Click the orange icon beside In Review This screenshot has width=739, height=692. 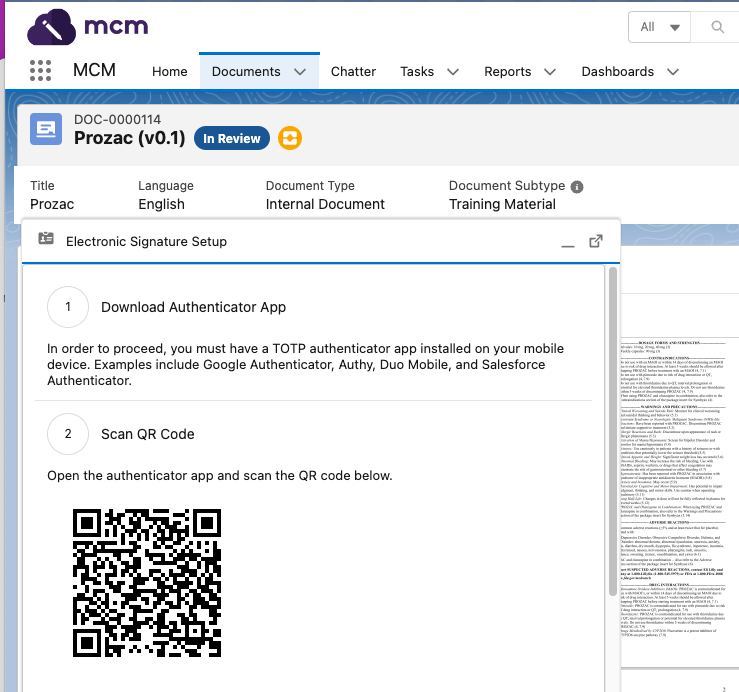pos(289,138)
